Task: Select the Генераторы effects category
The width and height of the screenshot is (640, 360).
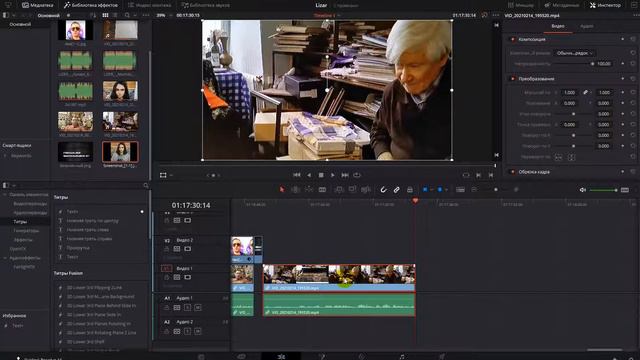Action: click(x=26, y=231)
